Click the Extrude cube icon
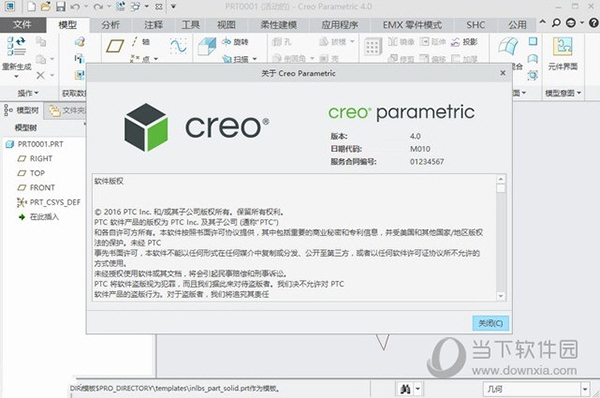The image size is (600, 398). click(207, 47)
